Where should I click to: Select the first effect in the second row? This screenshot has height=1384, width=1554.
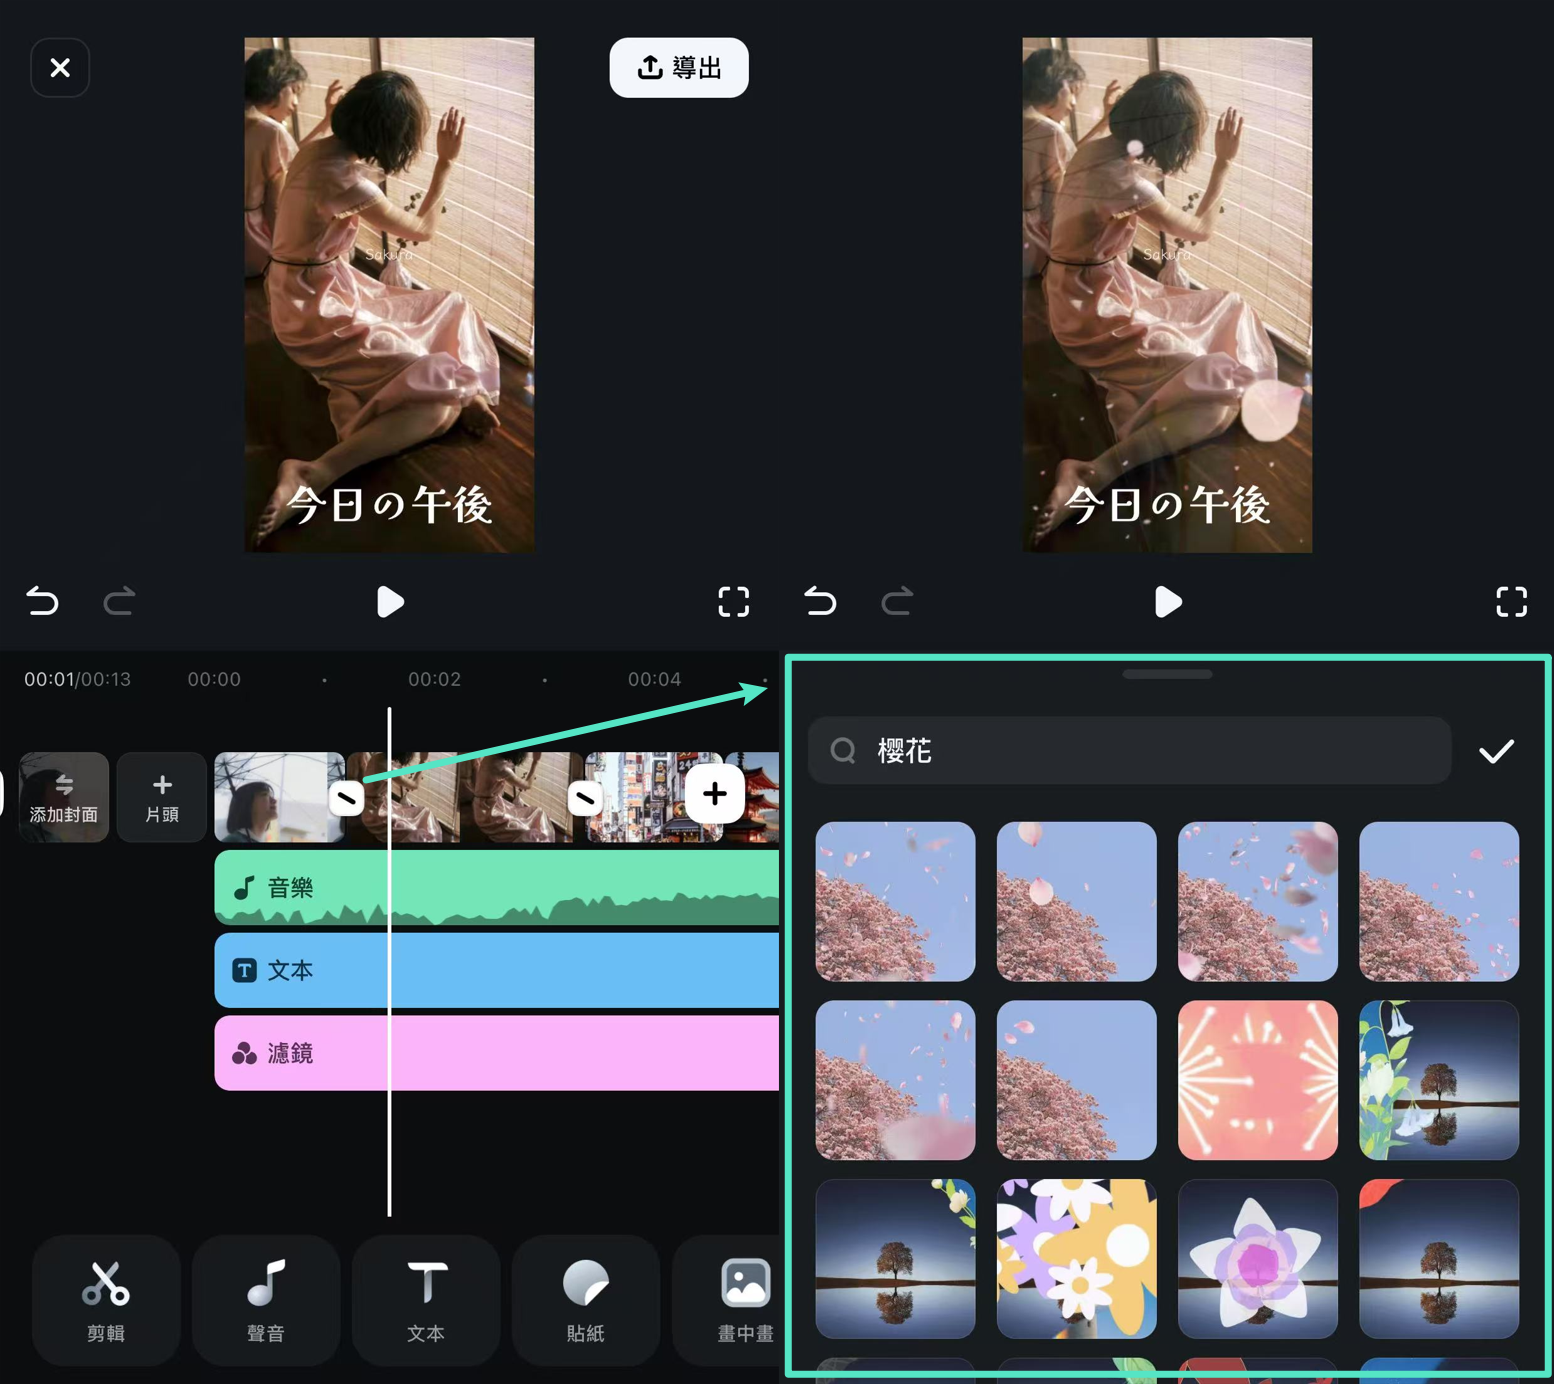[895, 1080]
